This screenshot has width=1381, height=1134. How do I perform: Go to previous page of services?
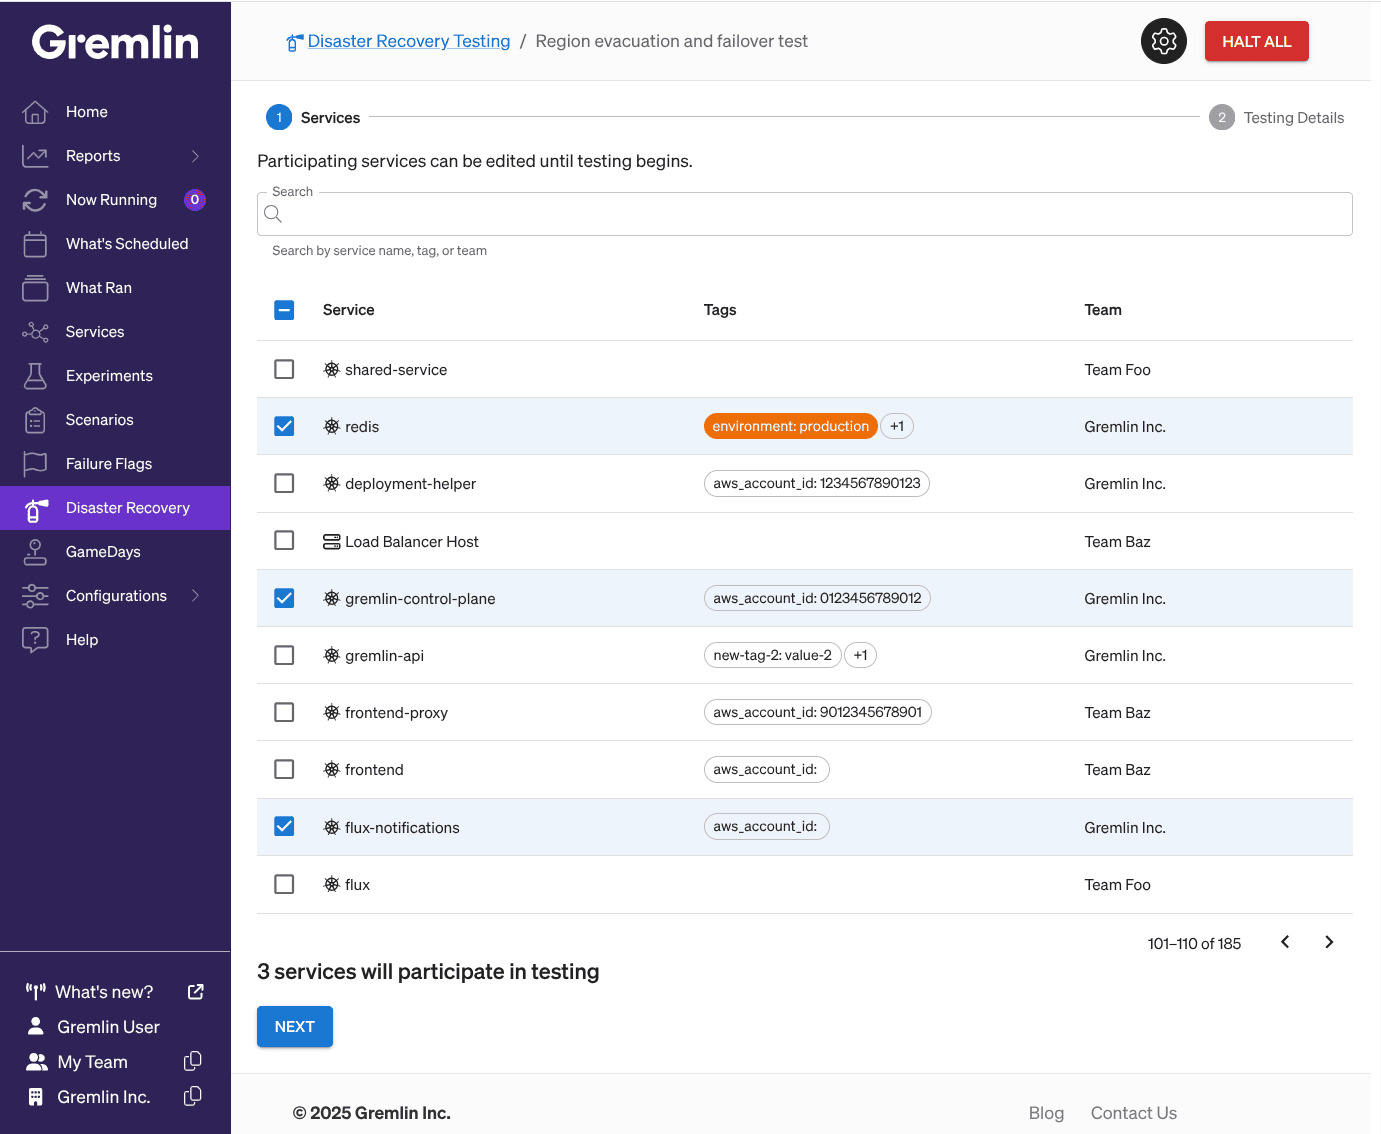pyautogui.click(x=1285, y=942)
